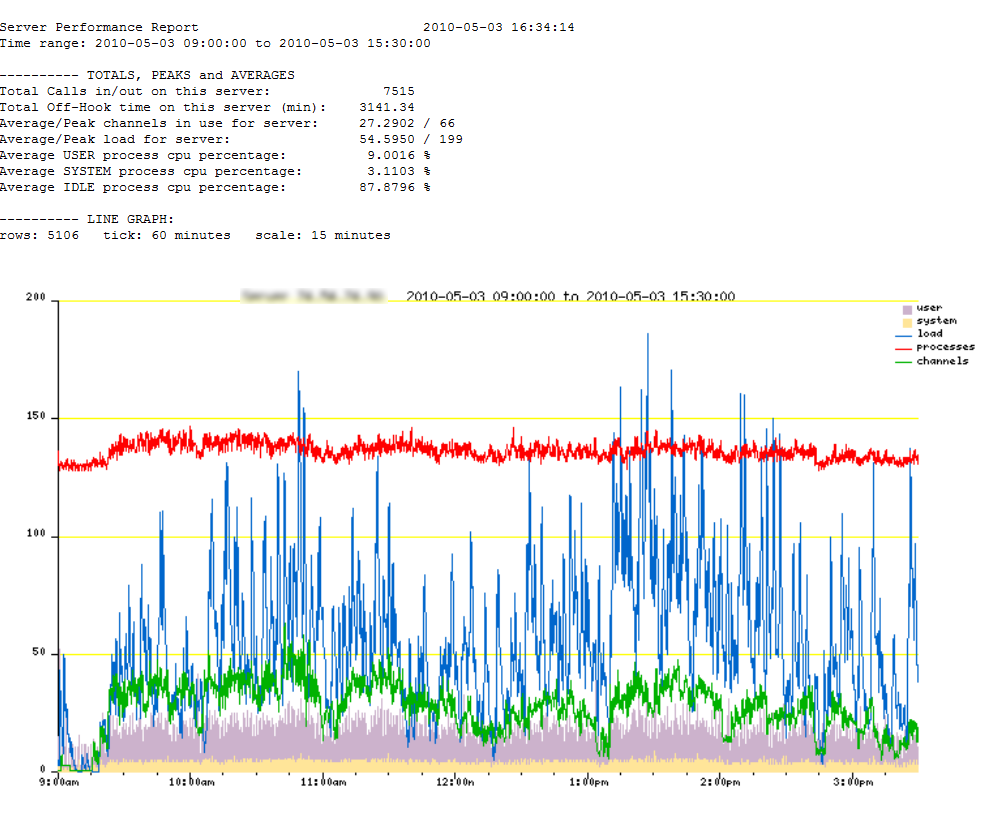
Task: Click the 'LINE GRAPH' section header
Action: 130,219
